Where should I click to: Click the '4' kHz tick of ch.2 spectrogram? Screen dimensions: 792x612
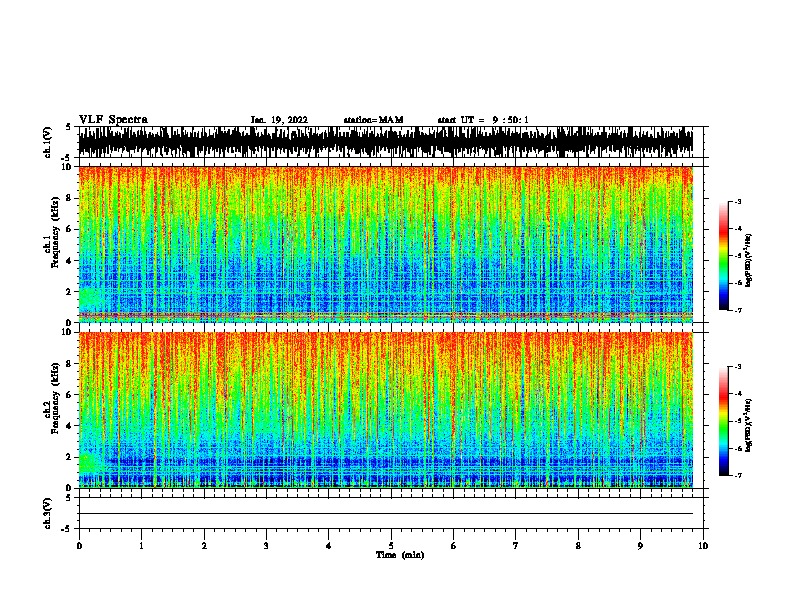tap(69, 426)
